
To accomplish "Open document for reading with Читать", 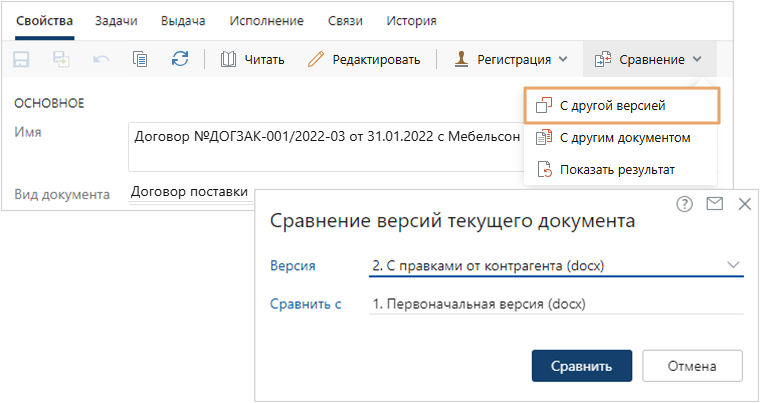I will pyautogui.click(x=252, y=59).
